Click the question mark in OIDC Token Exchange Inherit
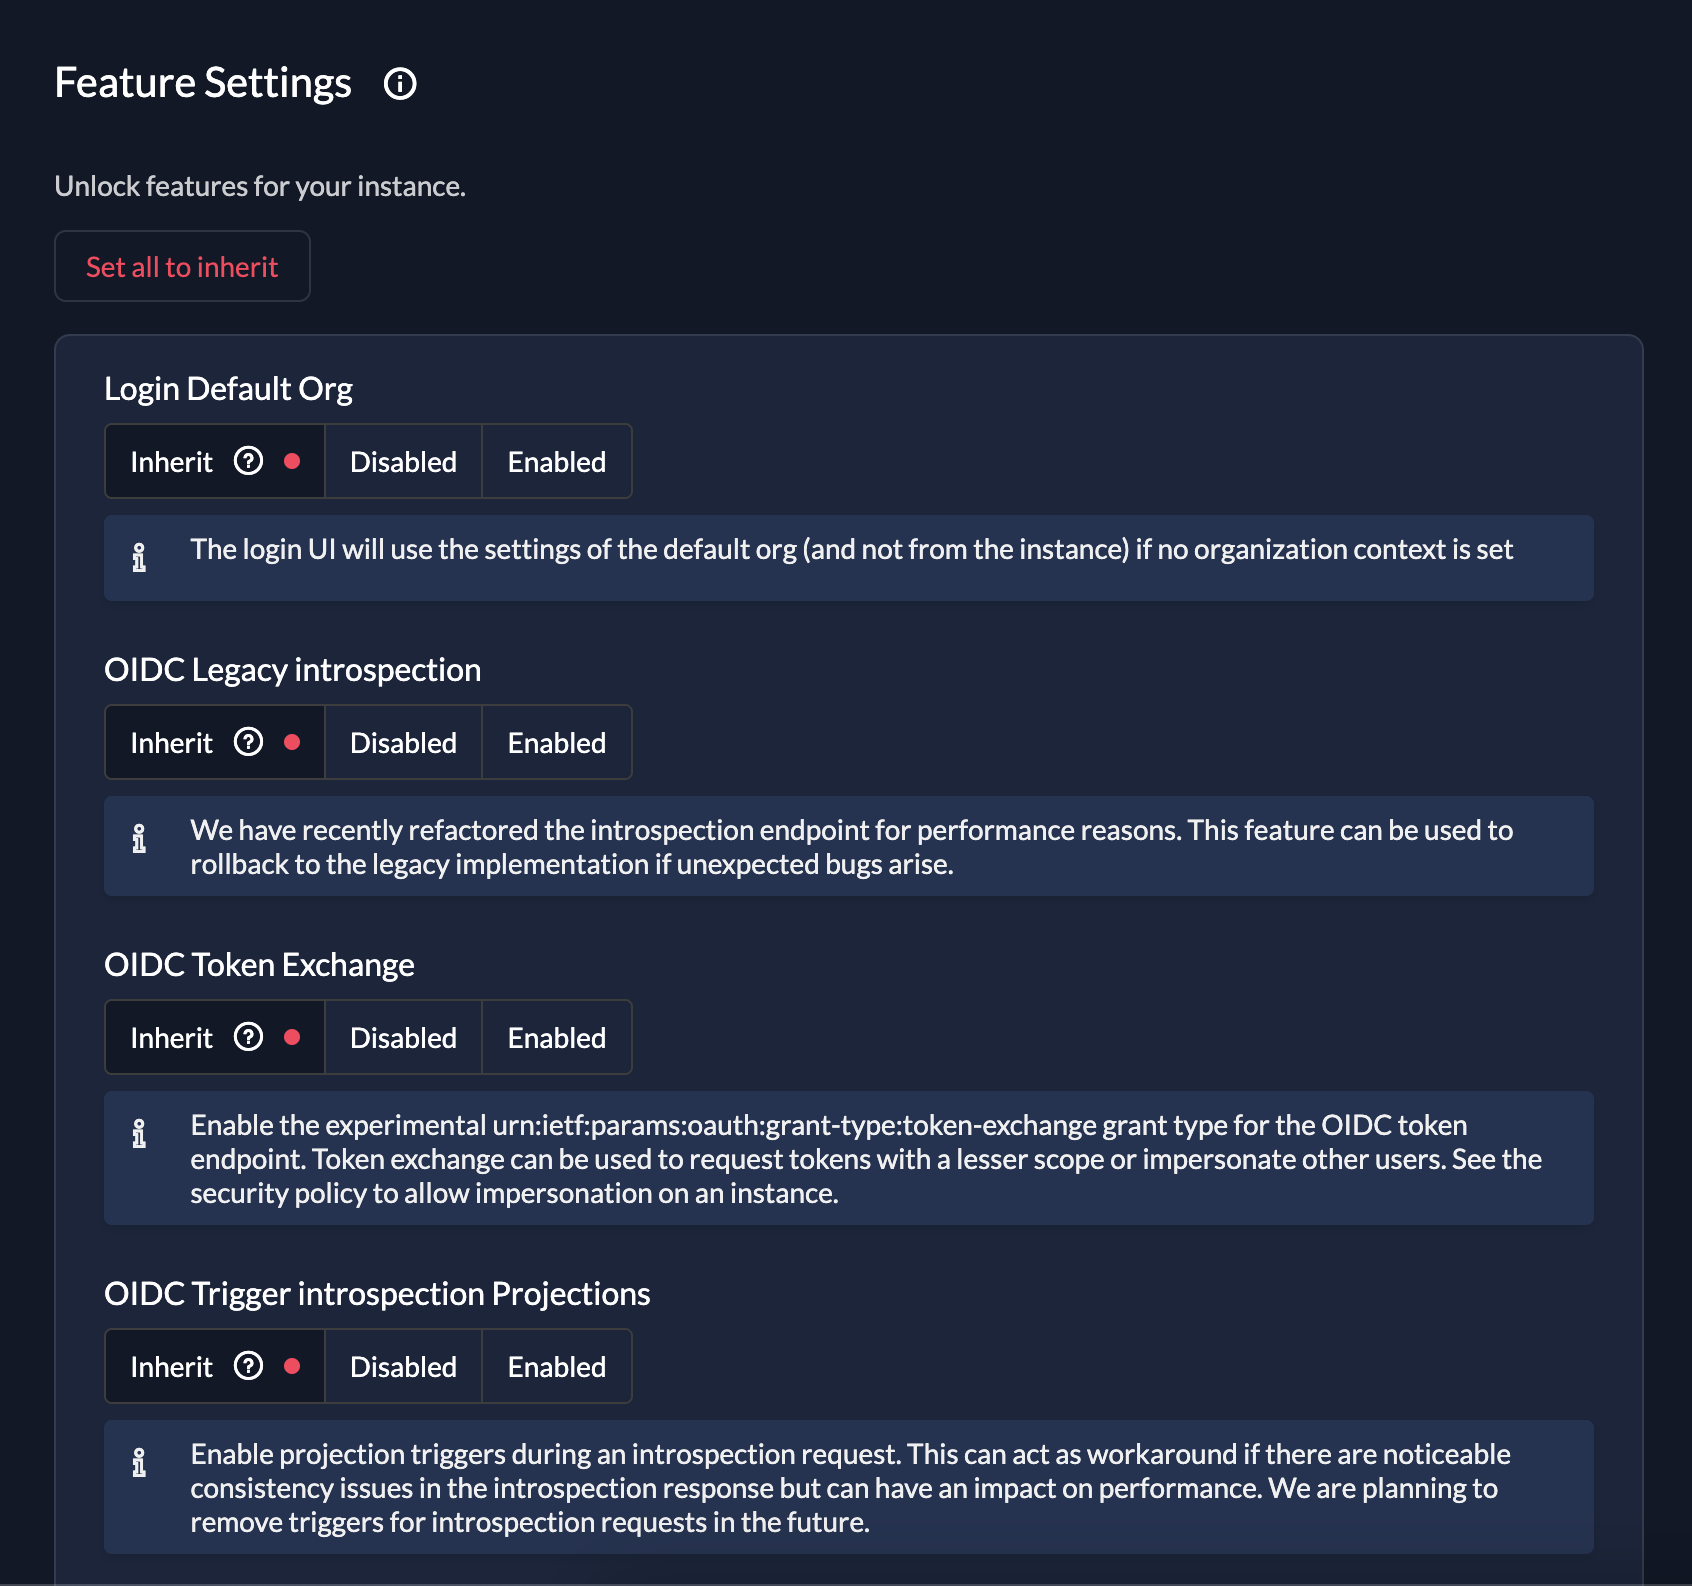This screenshot has height=1586, width=1692. pyautogui.click(x=249, y=1037)
